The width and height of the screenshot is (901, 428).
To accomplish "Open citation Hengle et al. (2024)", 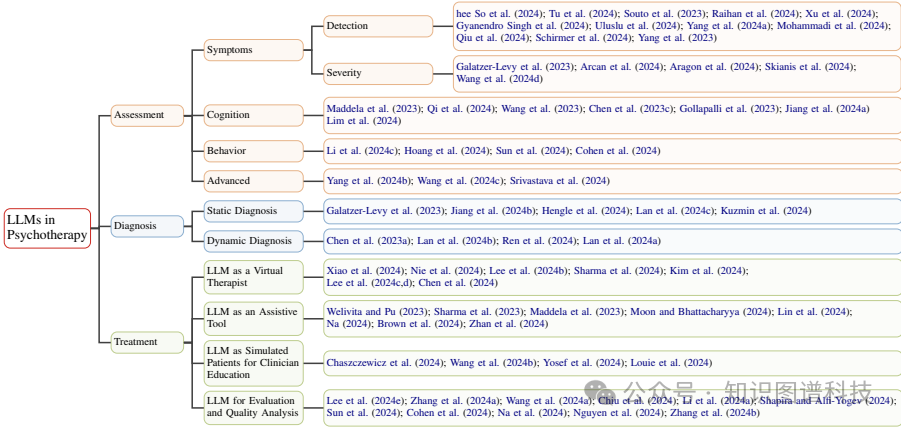I will tap(586, 211).
